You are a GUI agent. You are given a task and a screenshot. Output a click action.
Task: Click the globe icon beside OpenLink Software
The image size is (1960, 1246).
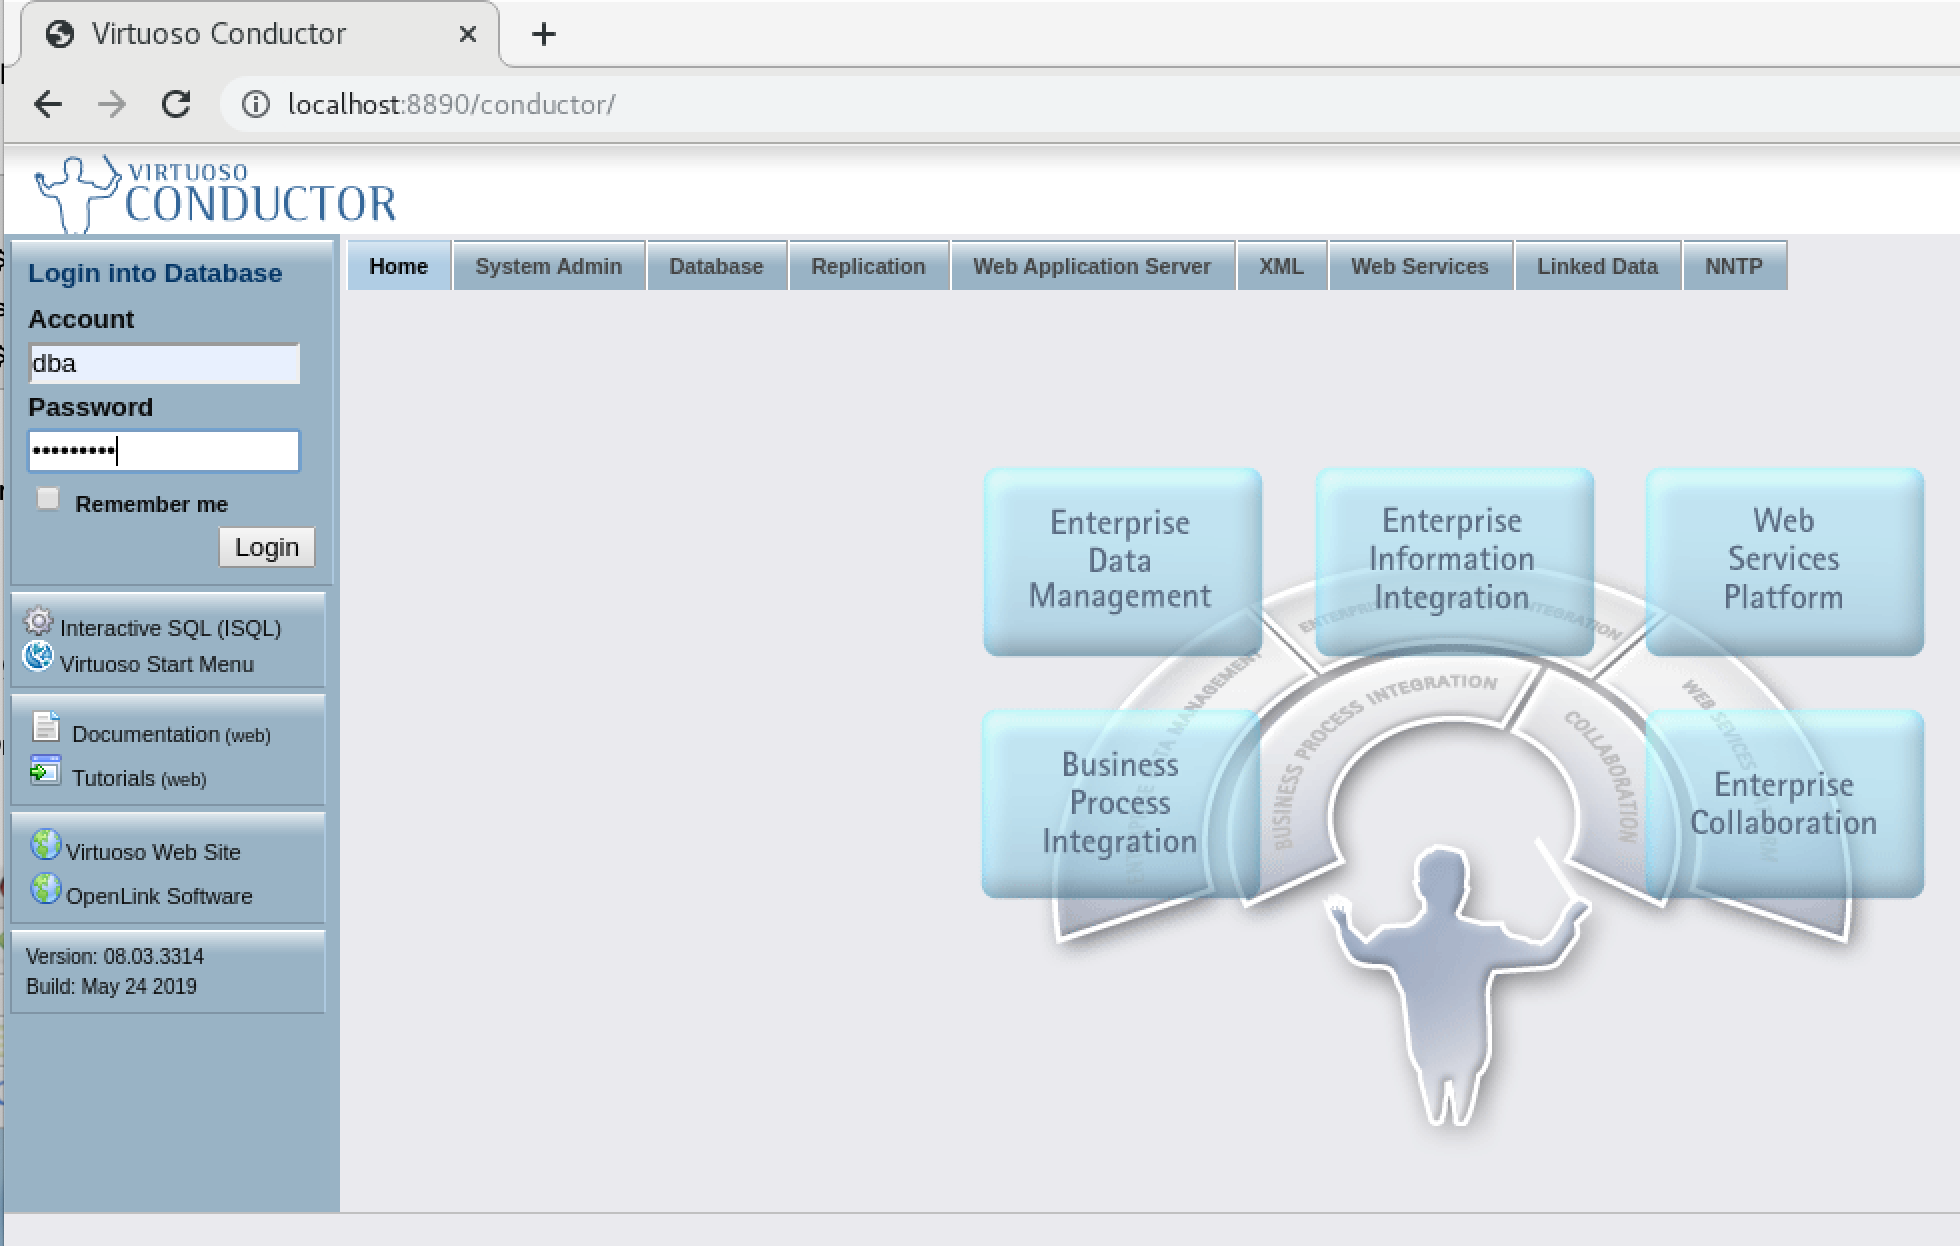(x=45, y=888)
